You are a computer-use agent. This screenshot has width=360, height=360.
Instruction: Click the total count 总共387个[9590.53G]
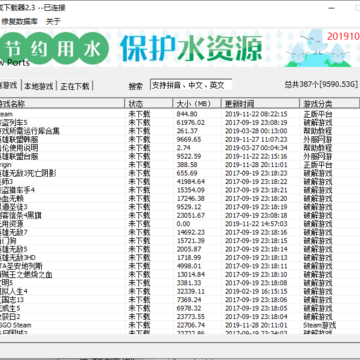[x=321, y=84]
